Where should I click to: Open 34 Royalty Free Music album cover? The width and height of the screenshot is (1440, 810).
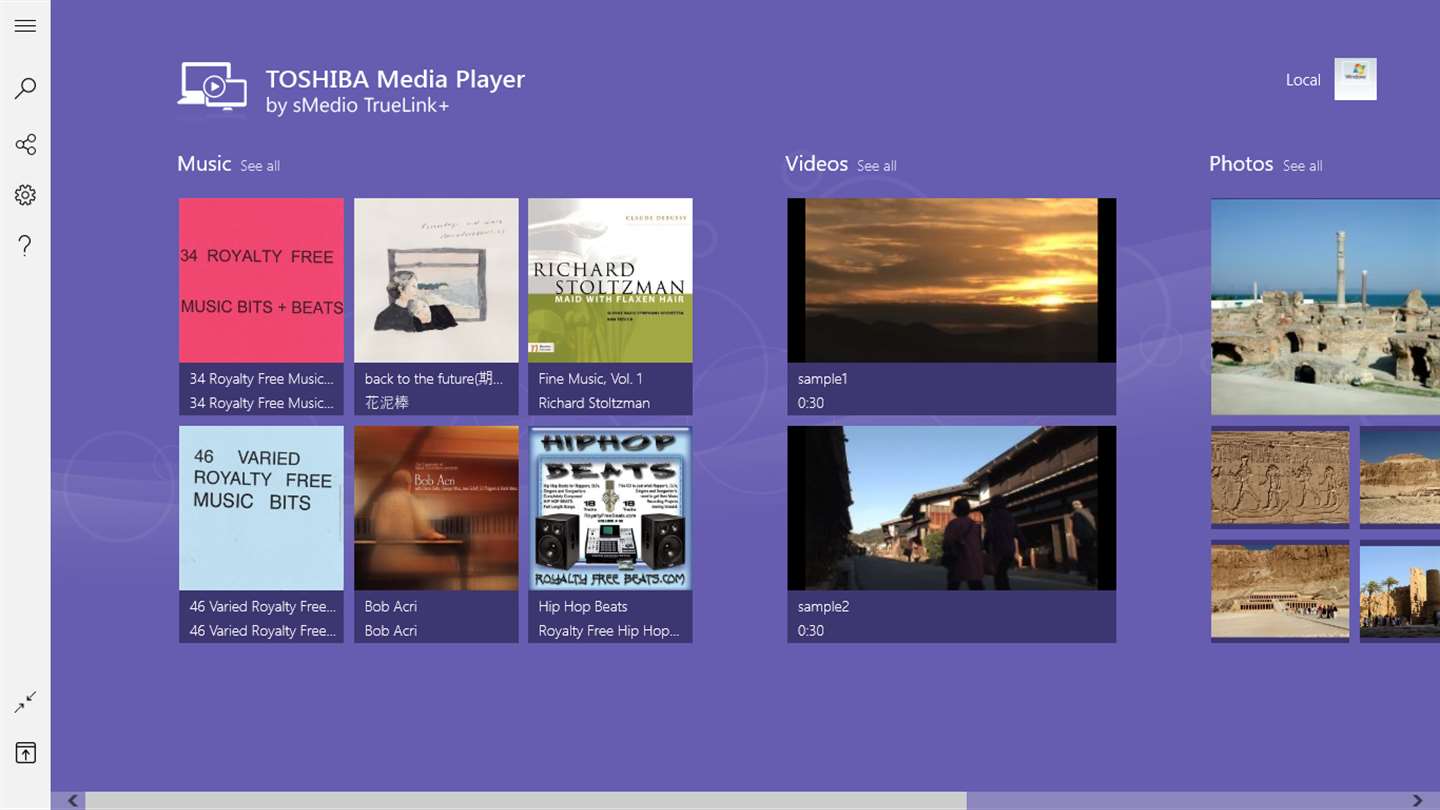pos(261,280)
